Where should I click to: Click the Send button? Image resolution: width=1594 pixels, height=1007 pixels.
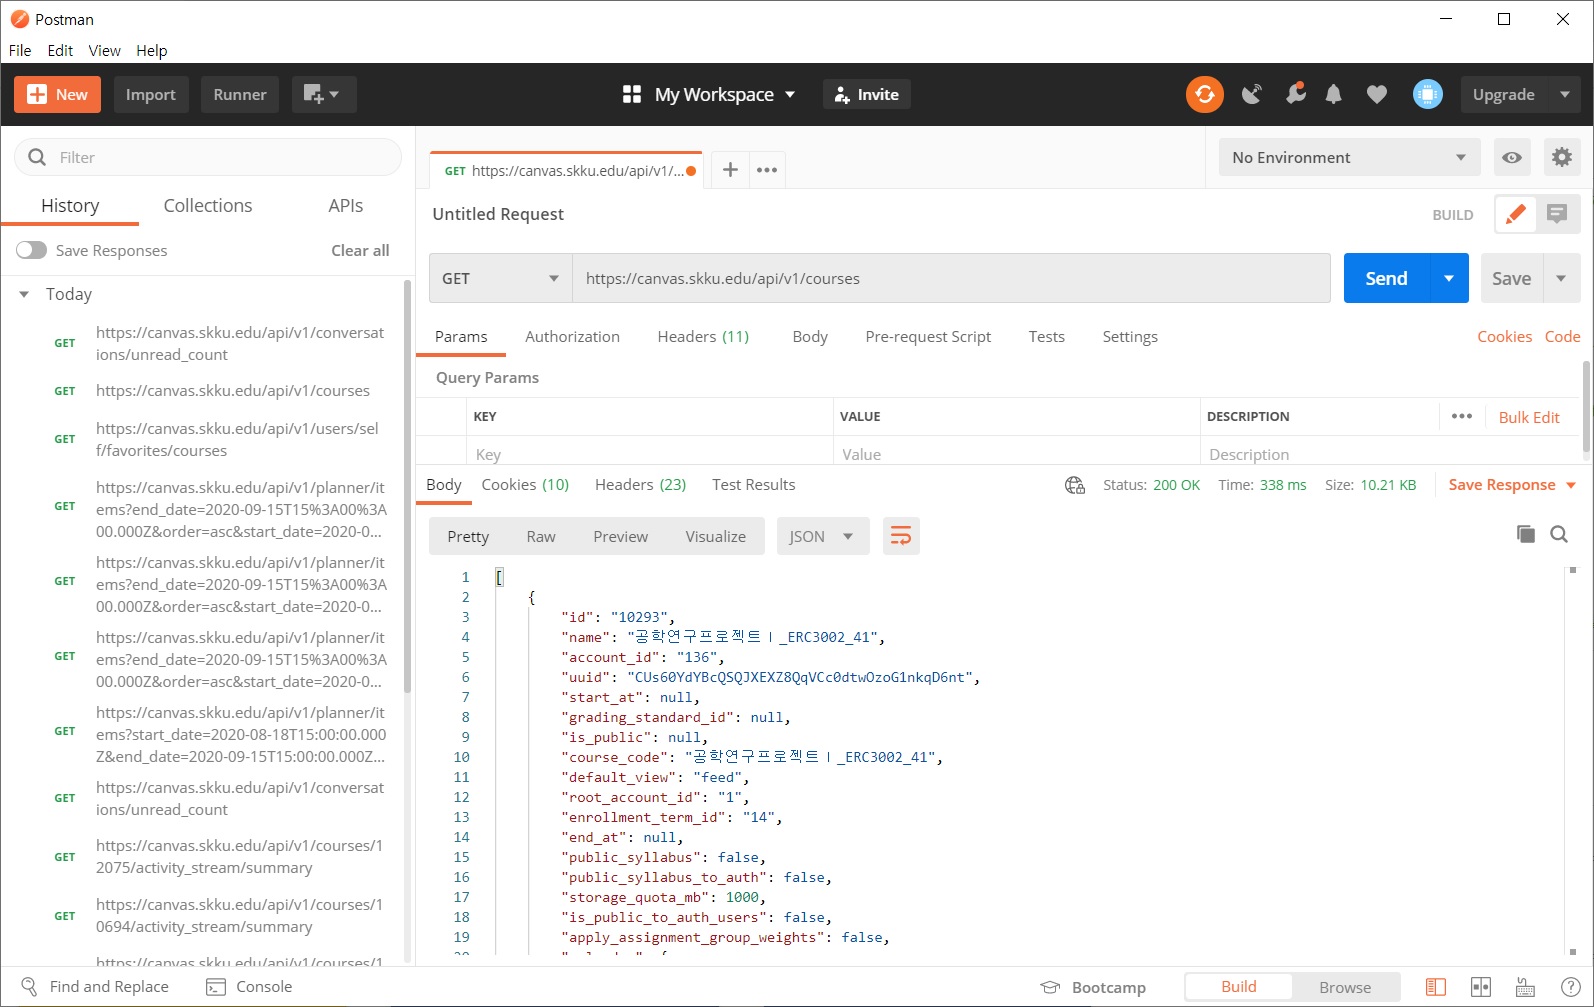pos(1387,278)
